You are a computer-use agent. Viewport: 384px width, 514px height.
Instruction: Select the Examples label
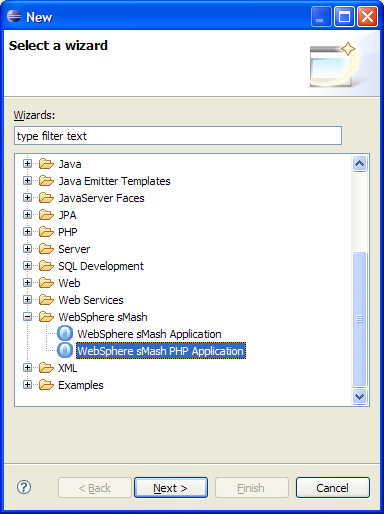click(x=81, y=385)
